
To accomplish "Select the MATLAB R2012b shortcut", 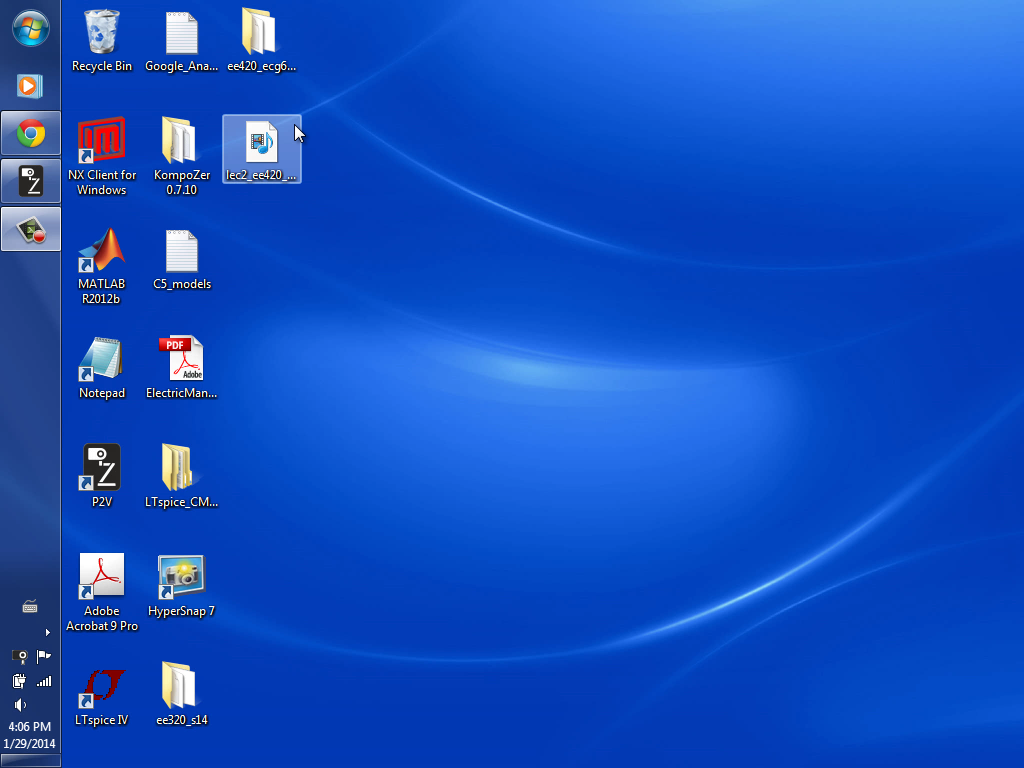I will tap(102, 266).
